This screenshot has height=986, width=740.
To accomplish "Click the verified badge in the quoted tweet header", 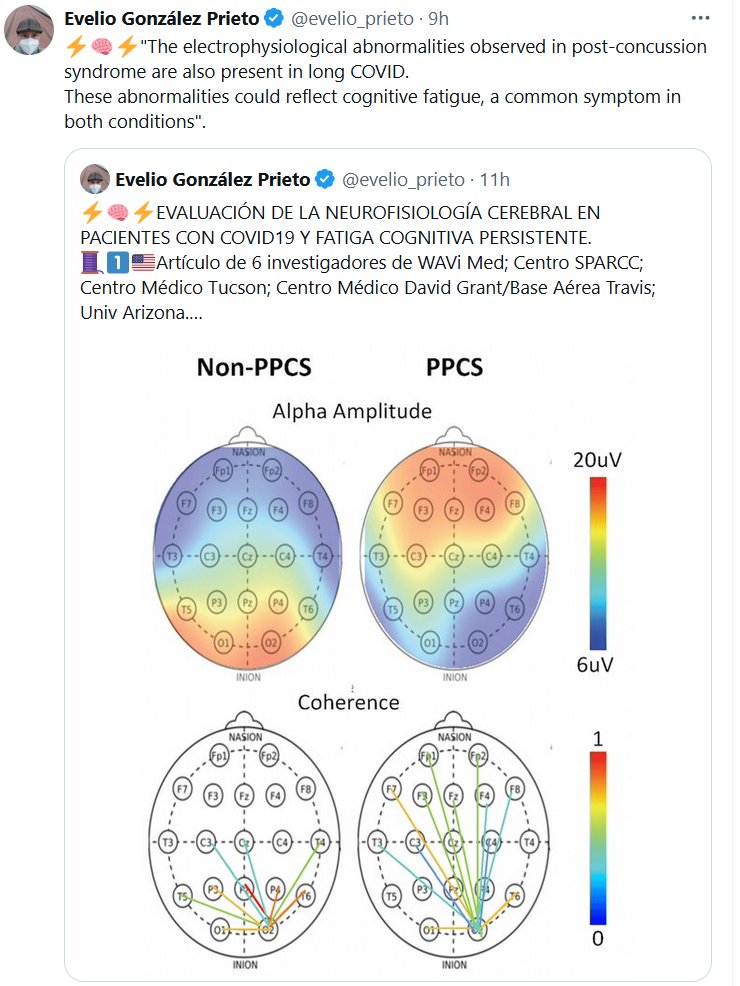I will pos(325,180).
